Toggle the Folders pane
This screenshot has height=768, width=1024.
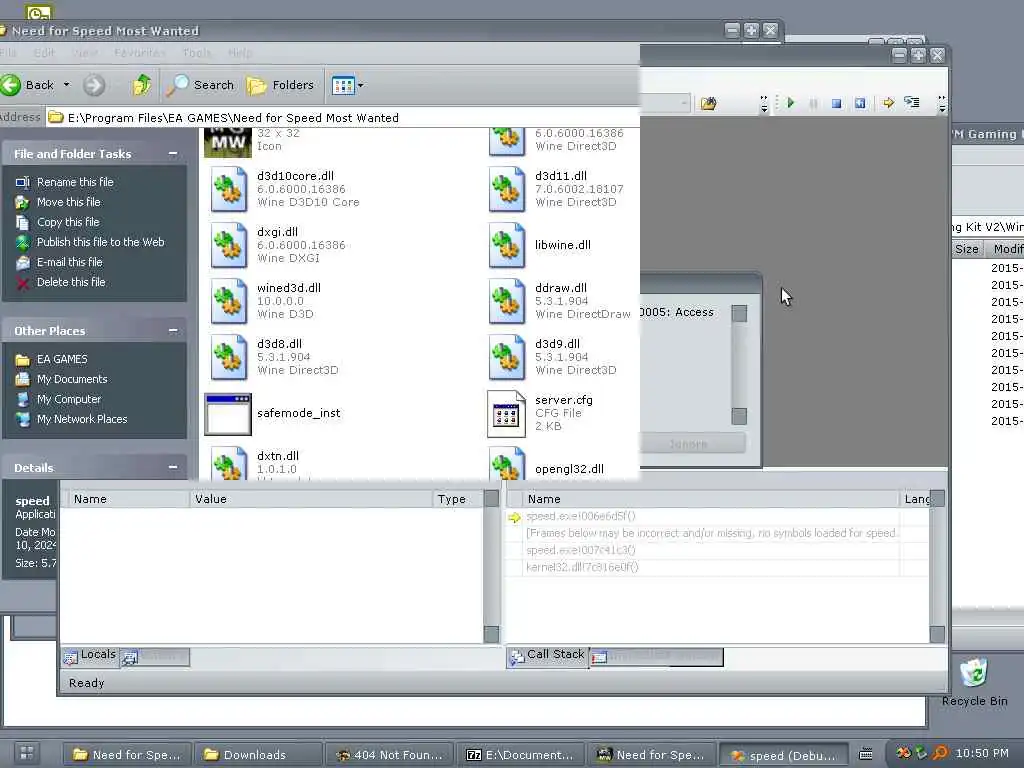tap(280, 85)
